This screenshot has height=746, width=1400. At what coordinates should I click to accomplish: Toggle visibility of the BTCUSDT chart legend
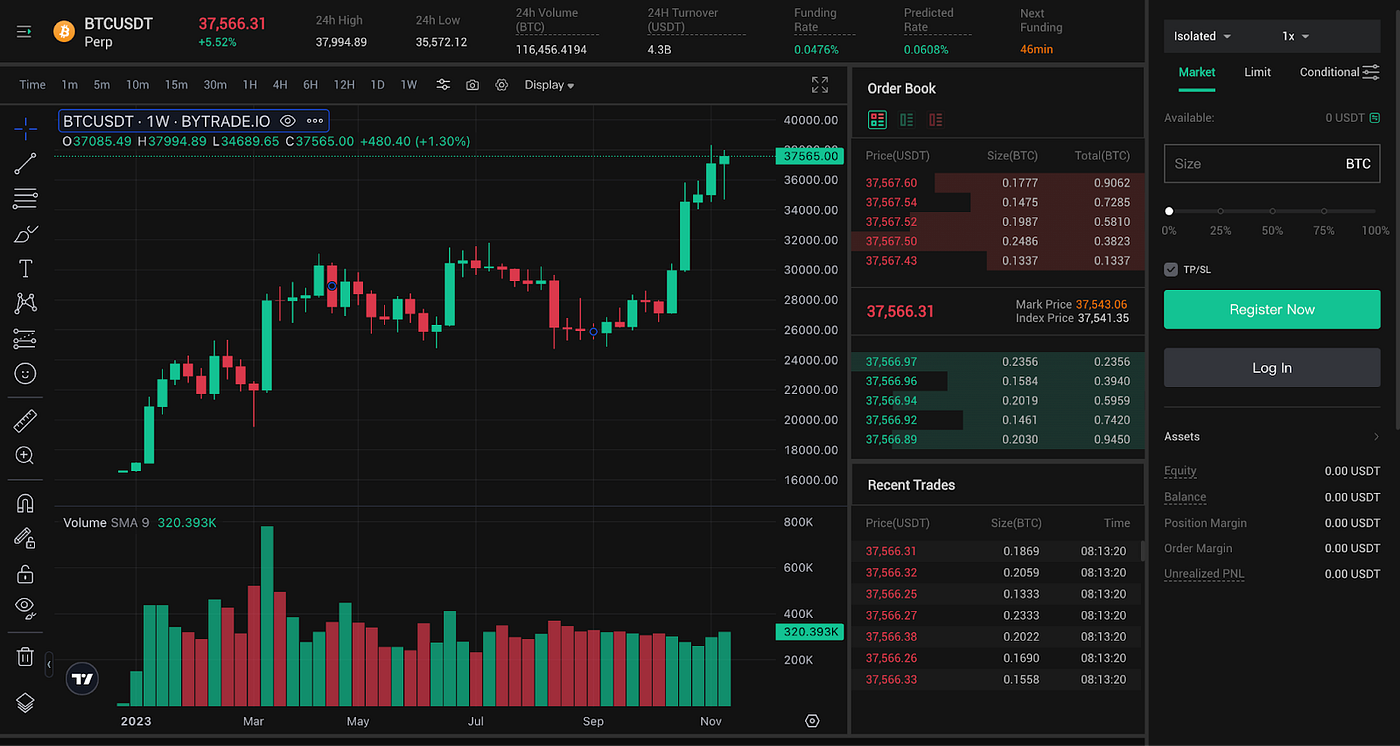pyautogui.click(x=287, y=120)
